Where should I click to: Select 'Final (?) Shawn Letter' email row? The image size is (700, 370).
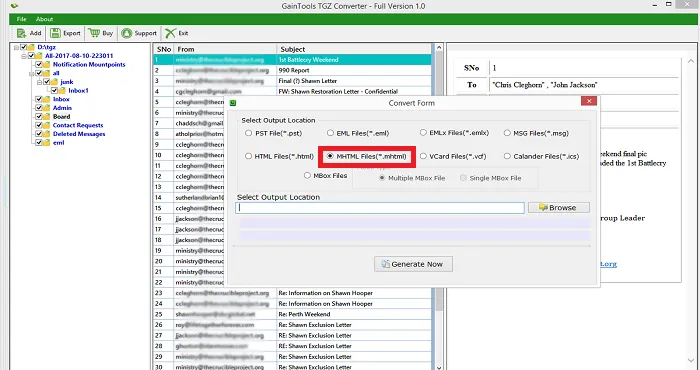(x=293, y=81)
